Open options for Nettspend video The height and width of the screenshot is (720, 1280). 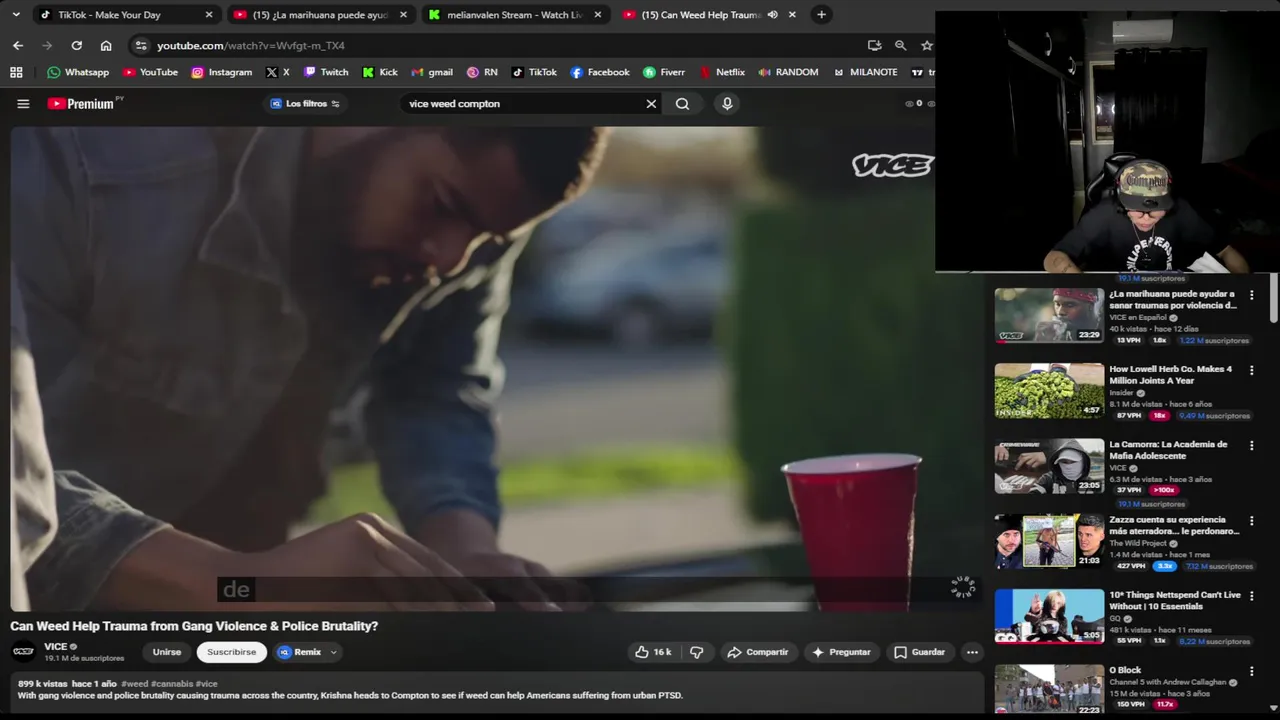click(1251, 597)
